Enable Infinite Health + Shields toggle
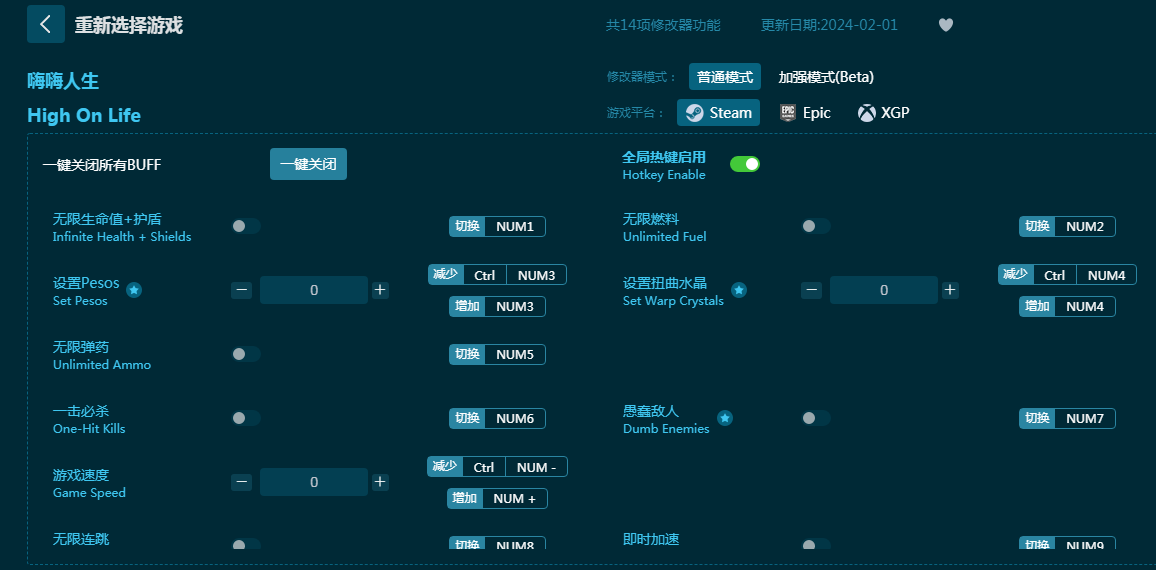The width and height of the screenshot is (1156, 570). [x=246, y=226]
